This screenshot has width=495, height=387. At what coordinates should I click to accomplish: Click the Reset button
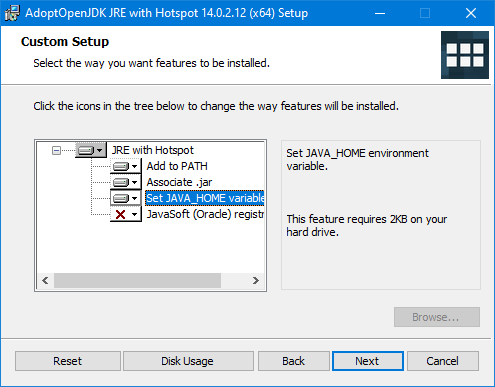coord(68,361)
